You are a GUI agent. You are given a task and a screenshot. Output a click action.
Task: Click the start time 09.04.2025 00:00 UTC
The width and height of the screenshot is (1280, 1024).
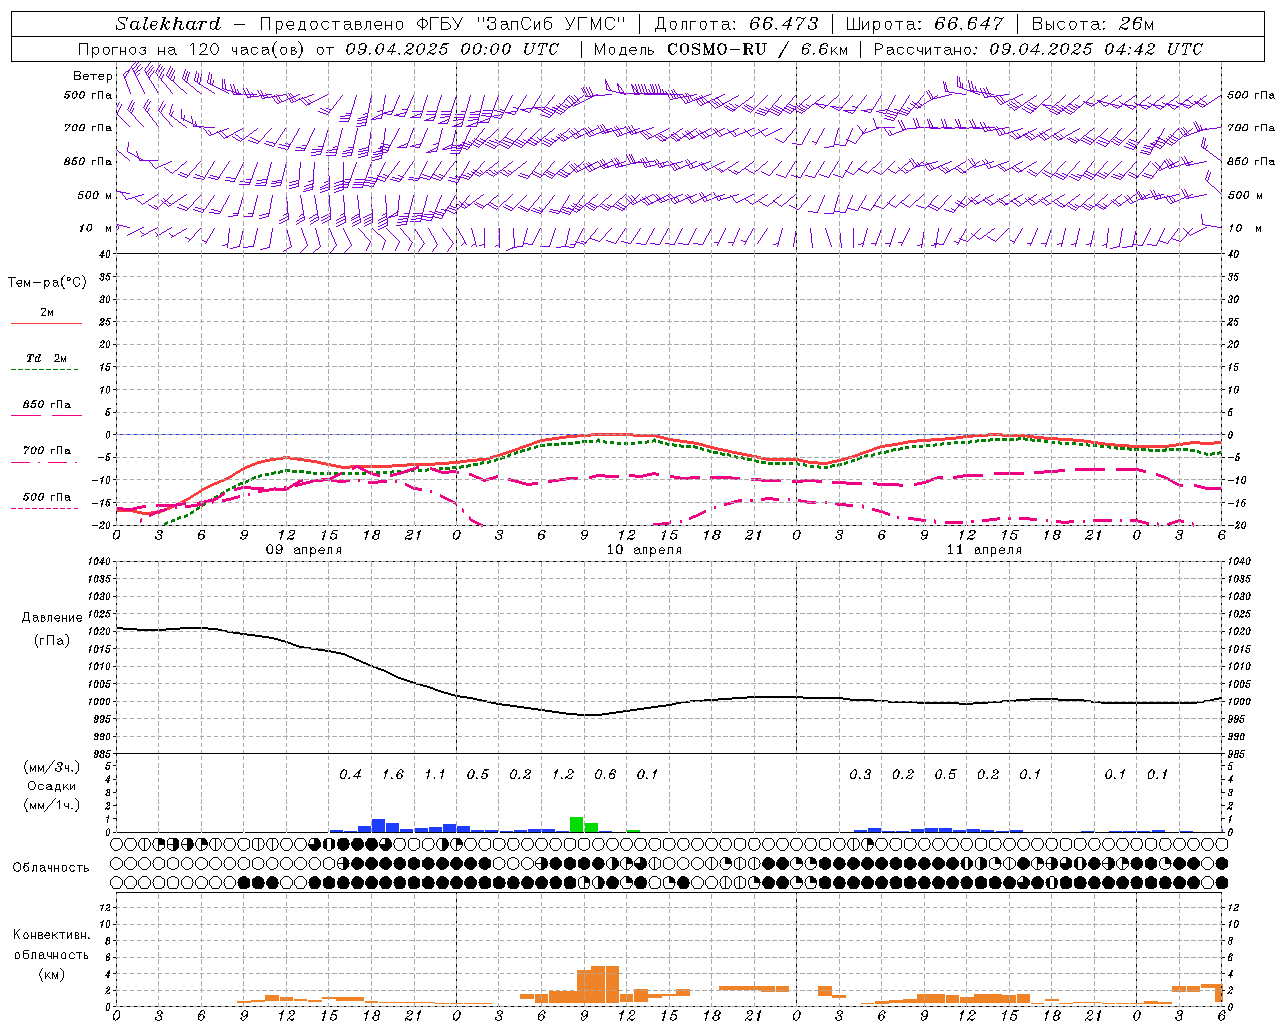point(453,49)
